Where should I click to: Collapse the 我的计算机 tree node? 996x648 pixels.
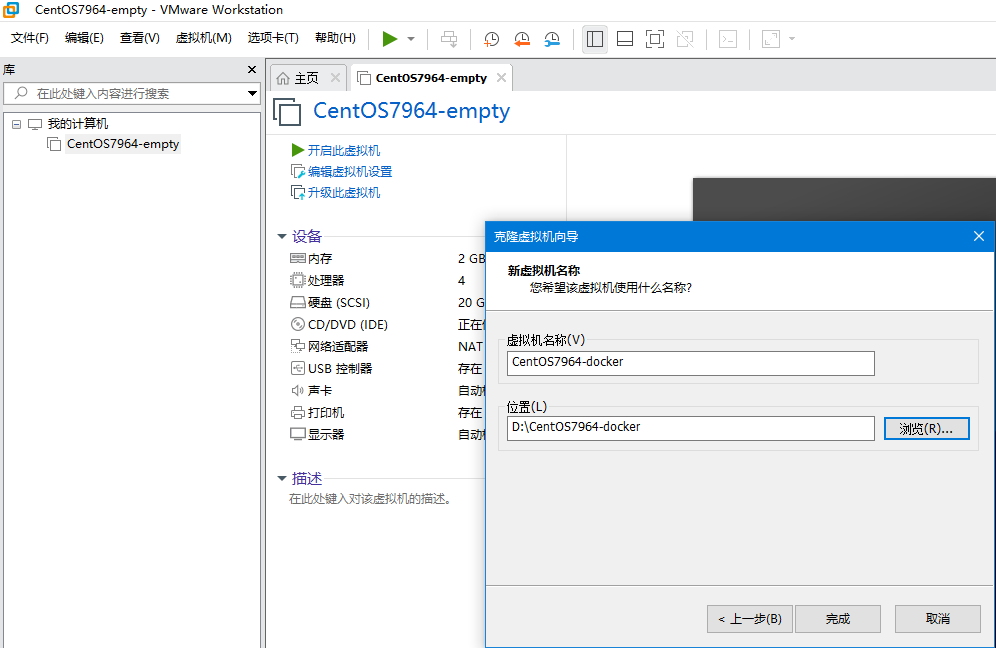point(17,125)
